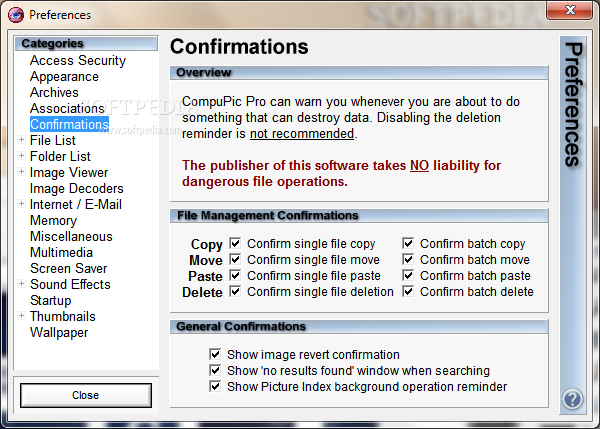600x429 pixels.
Task: Expand the Image Viewer category
Action: pos(21,172)
